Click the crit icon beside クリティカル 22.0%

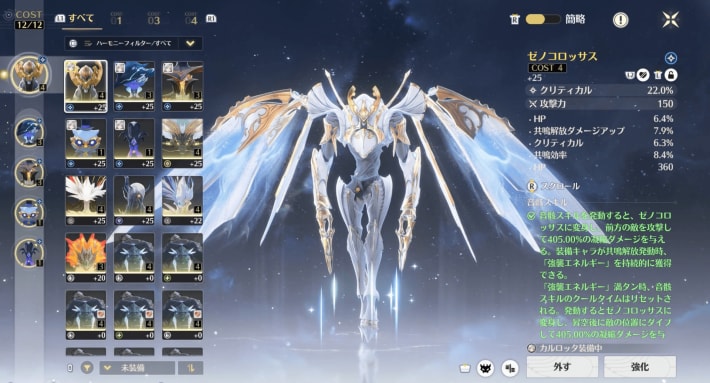click(533, 90)
